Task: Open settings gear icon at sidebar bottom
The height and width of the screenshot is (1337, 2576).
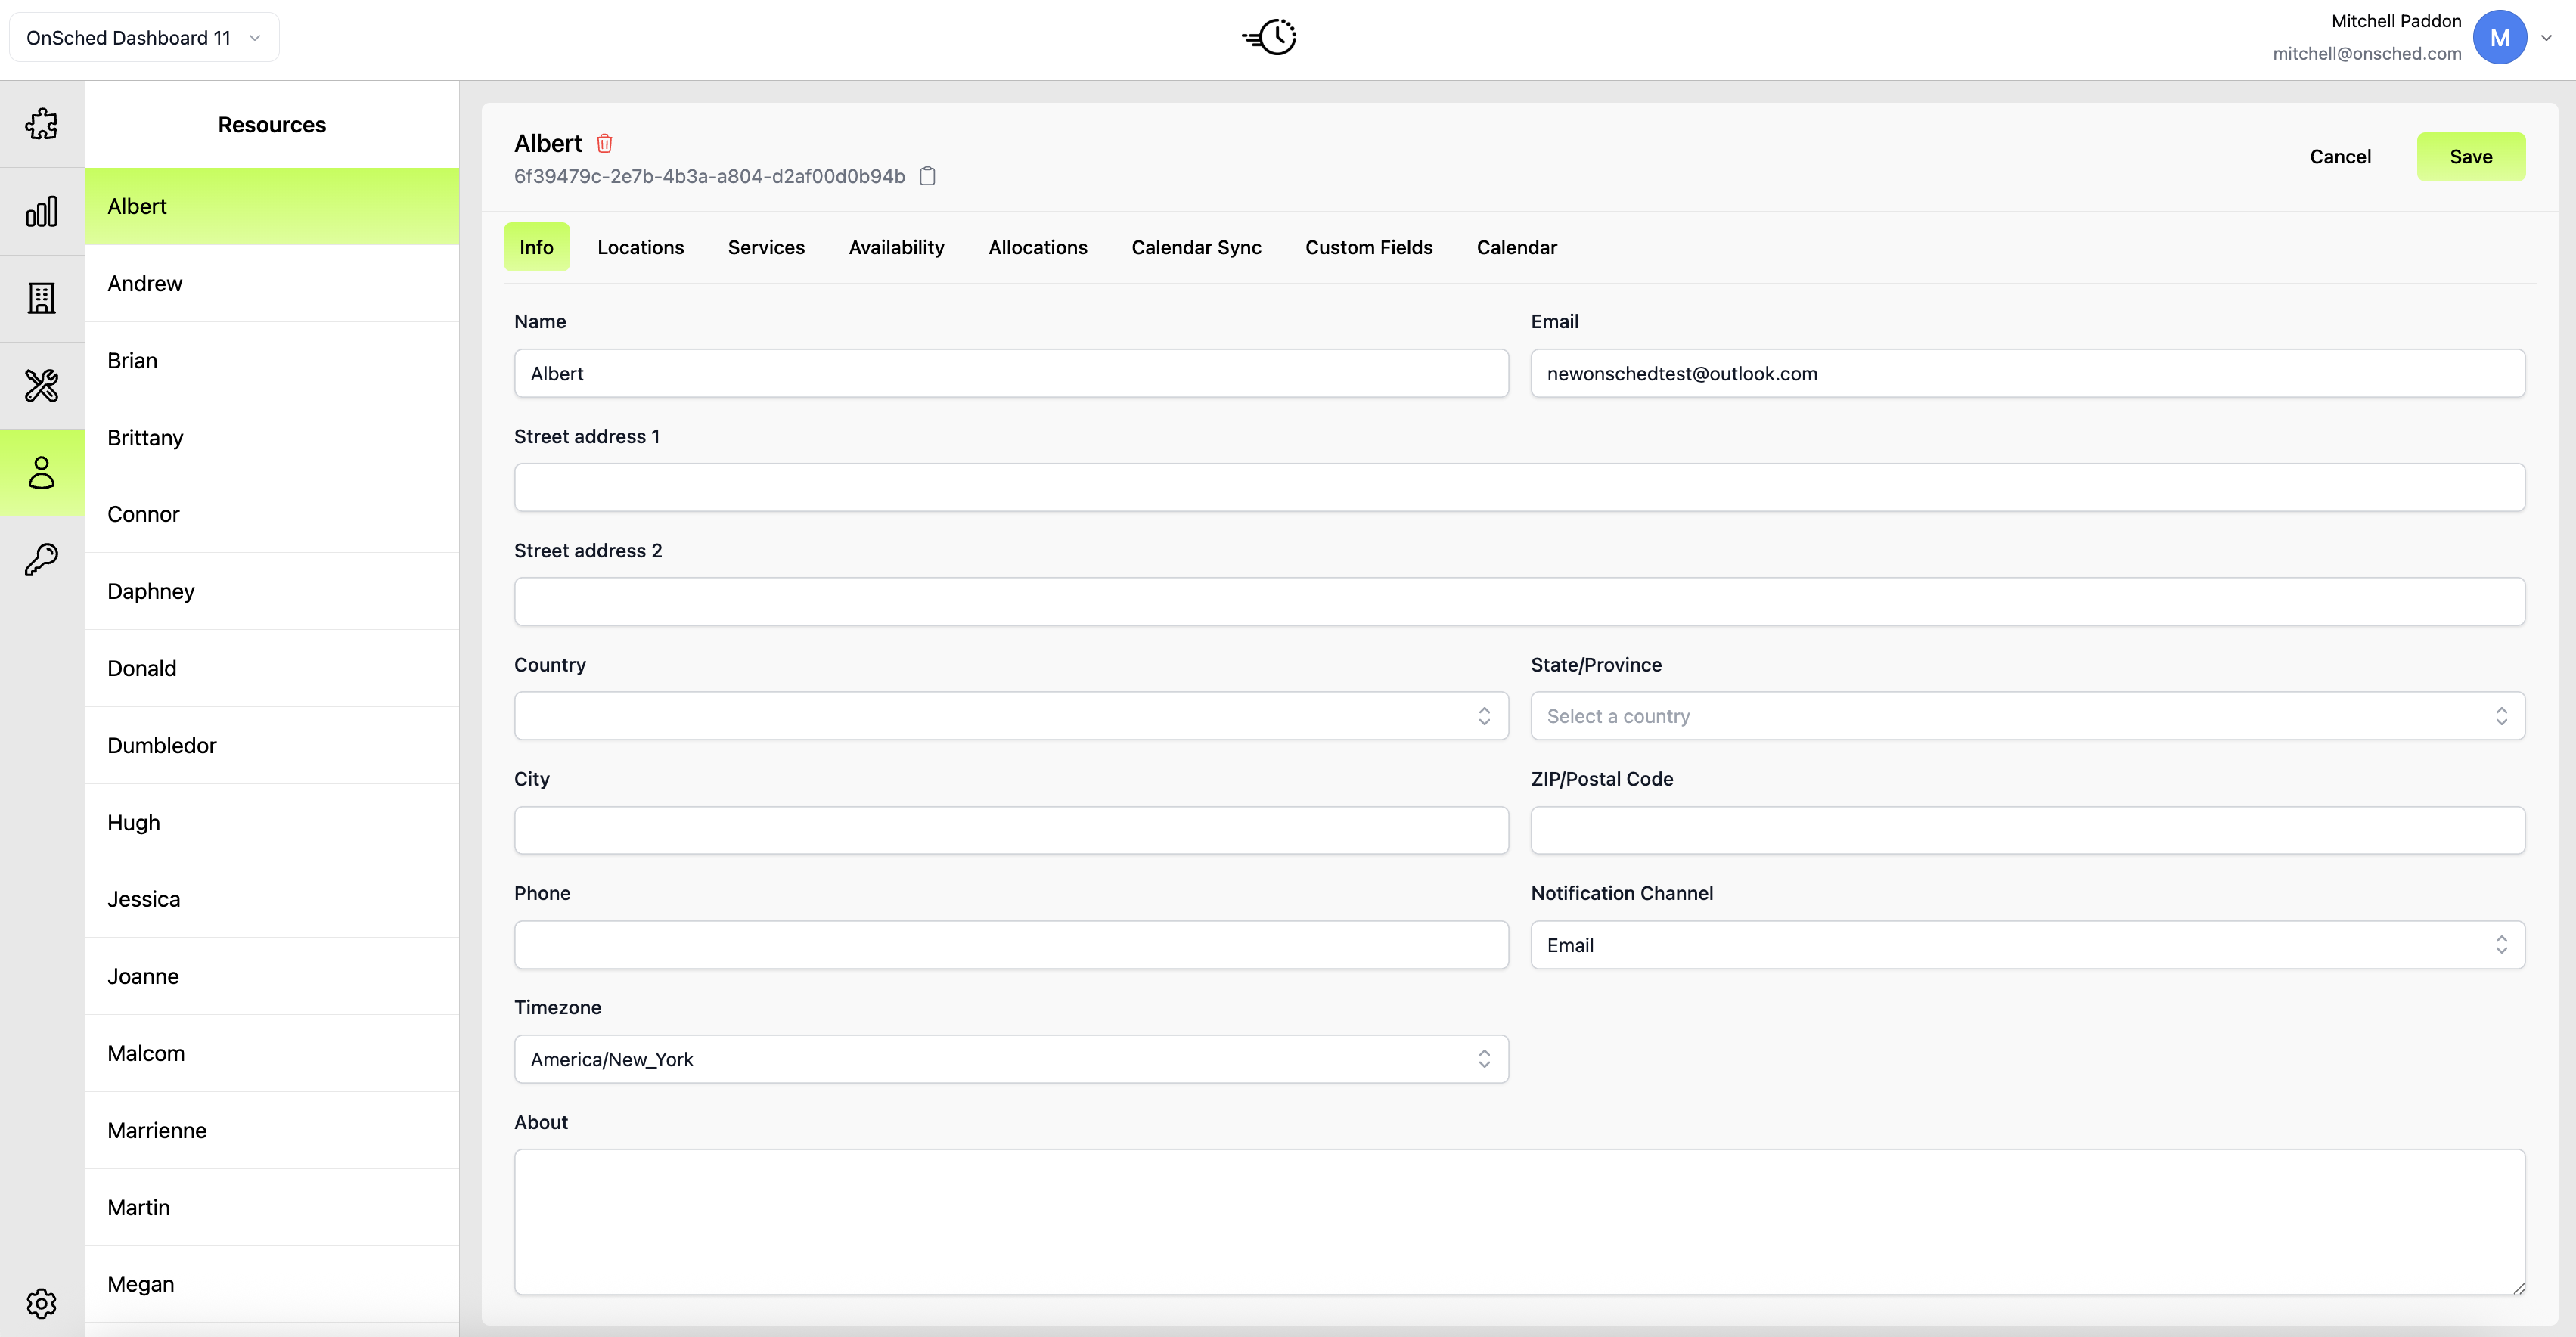Action: (41, 1303)
